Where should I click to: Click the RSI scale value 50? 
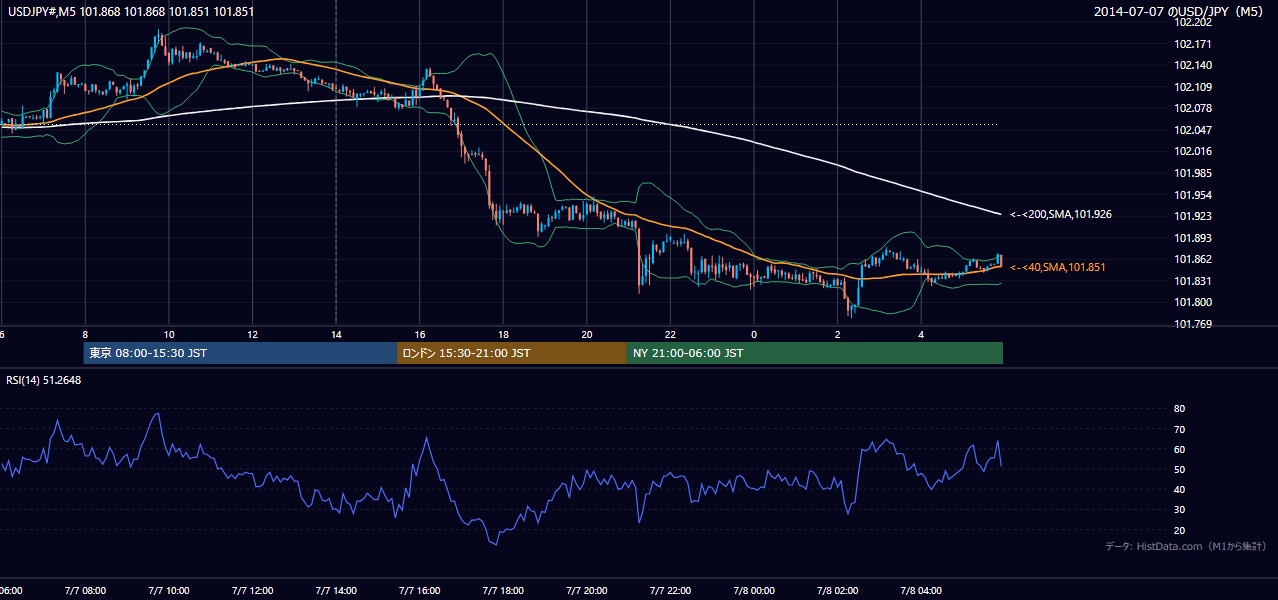click(1180, 469)
